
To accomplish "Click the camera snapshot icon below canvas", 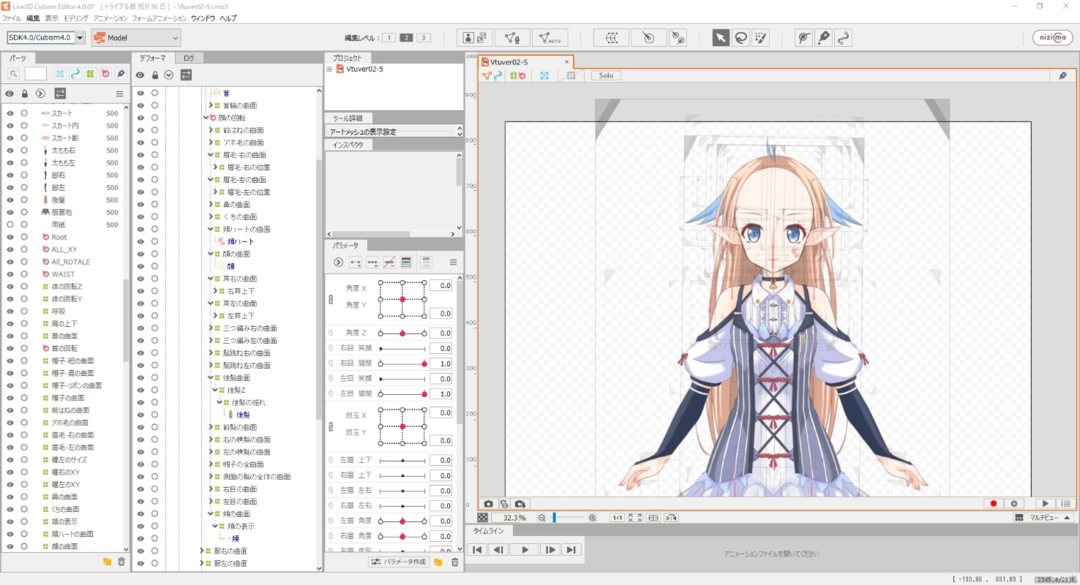I will click(x=488, y=504).
